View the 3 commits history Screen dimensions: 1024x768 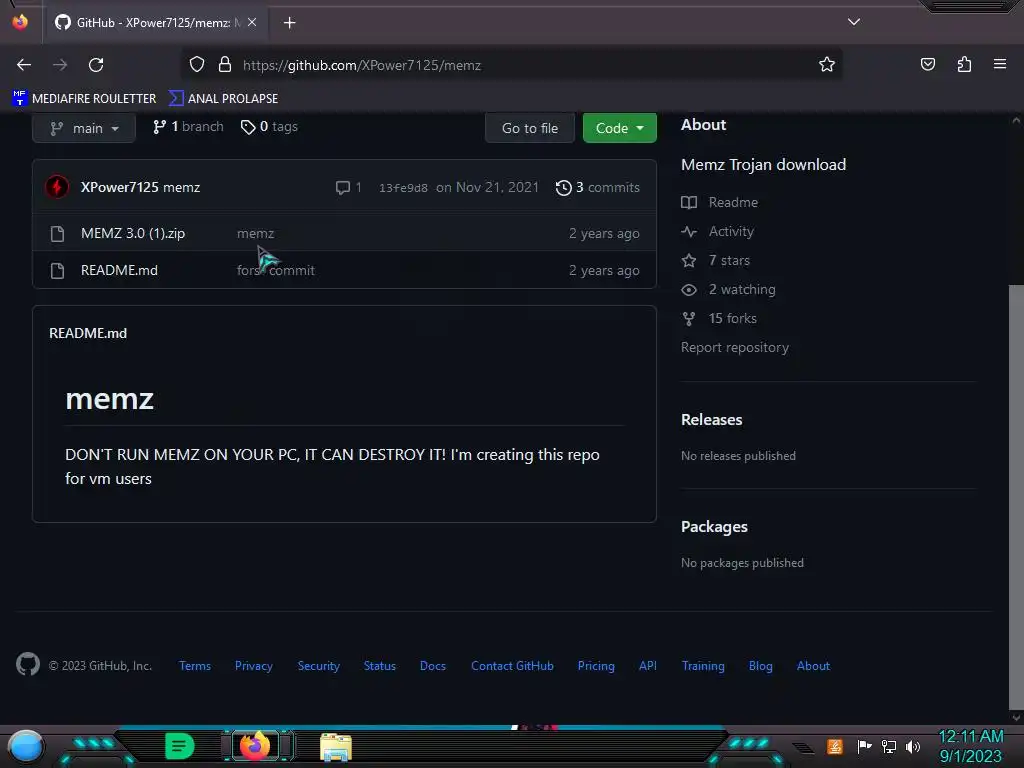(x=598, y=187)
